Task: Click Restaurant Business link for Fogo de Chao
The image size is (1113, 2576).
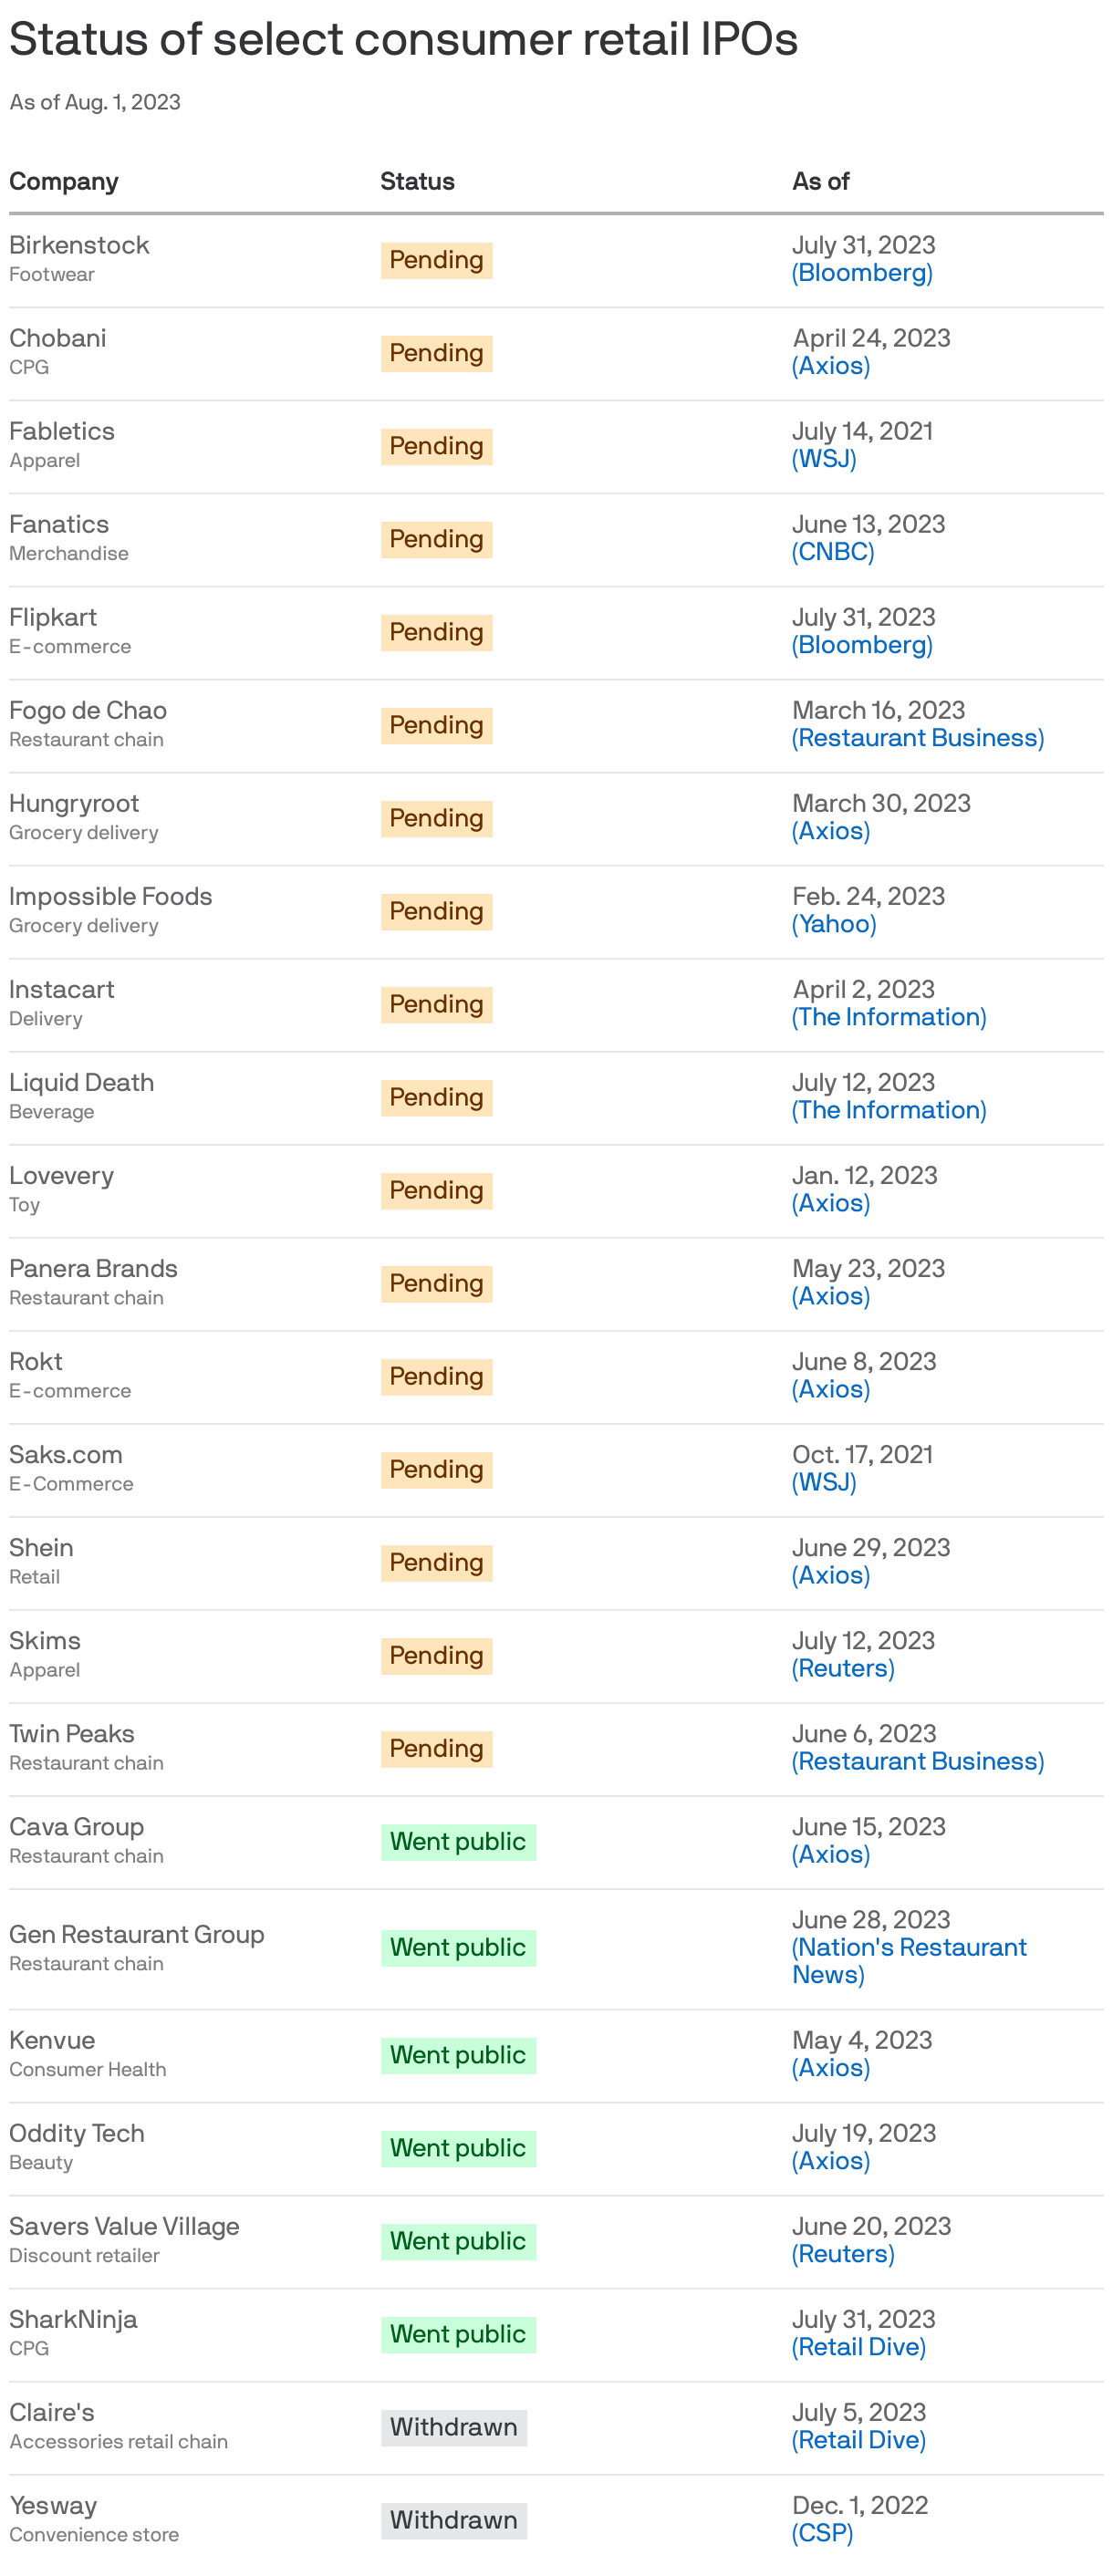Action: (918, 738)
